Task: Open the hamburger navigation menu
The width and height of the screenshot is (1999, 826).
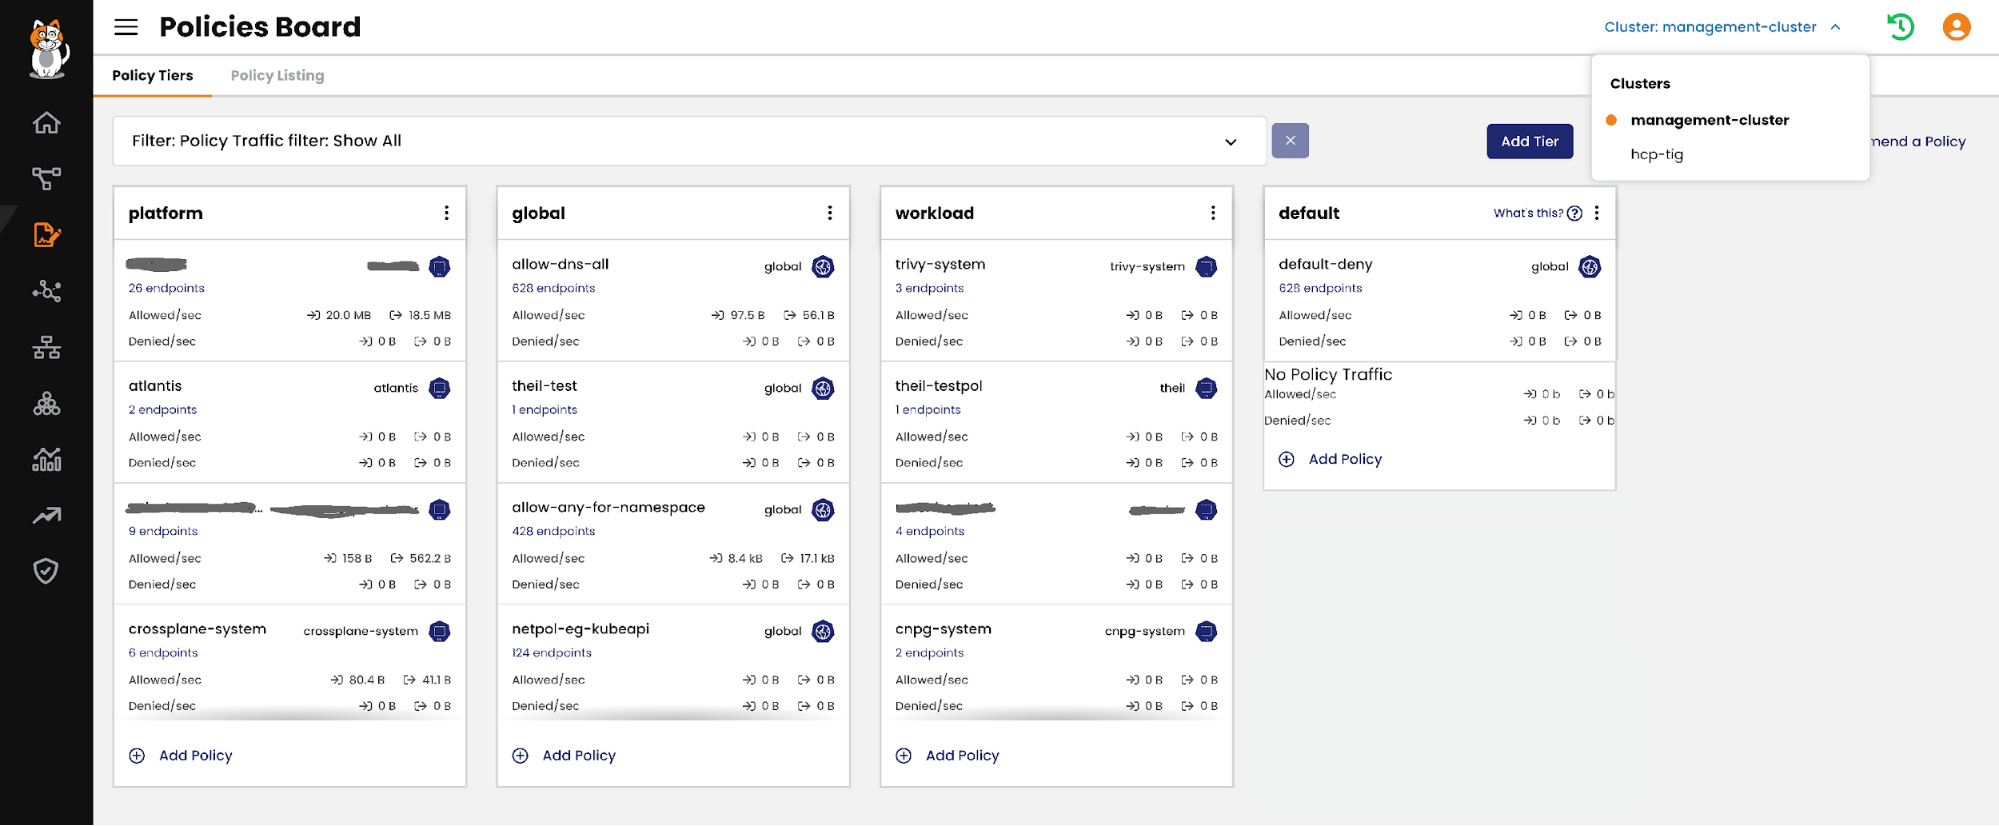Action: pos(126,27)
